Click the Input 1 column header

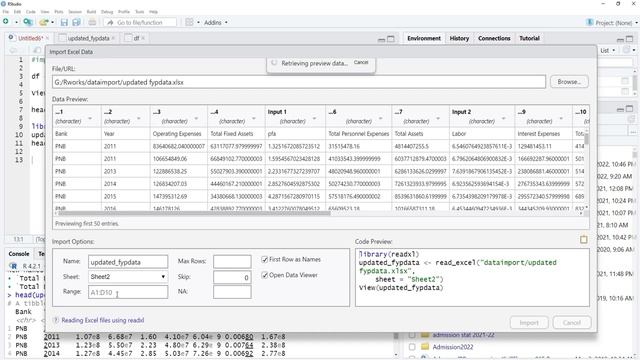click(x=295, y=116)
